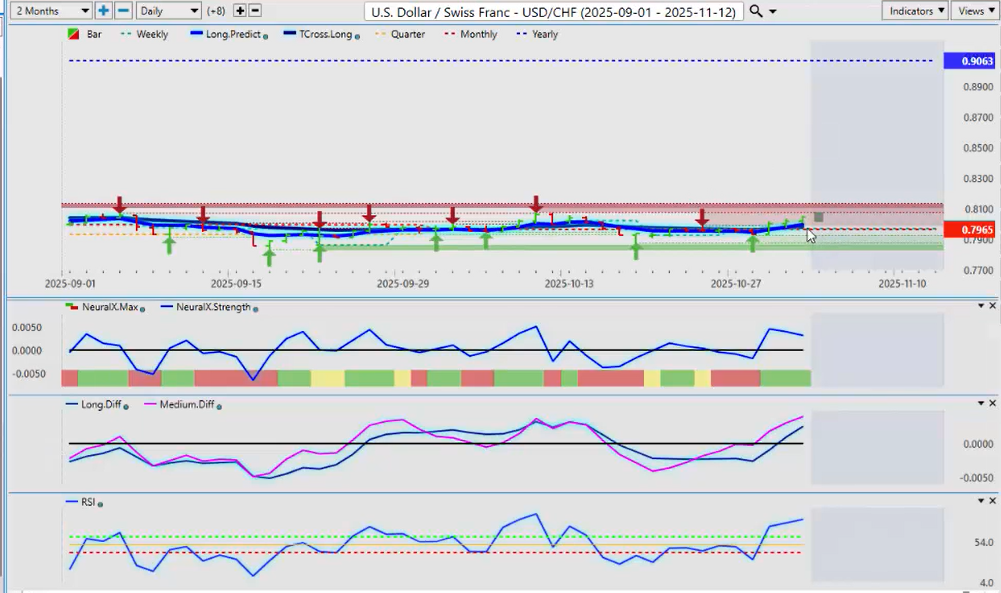Click the red 0.7965 price label
The width and height of the screenshot is (1001, 593).
click(975, 230)
